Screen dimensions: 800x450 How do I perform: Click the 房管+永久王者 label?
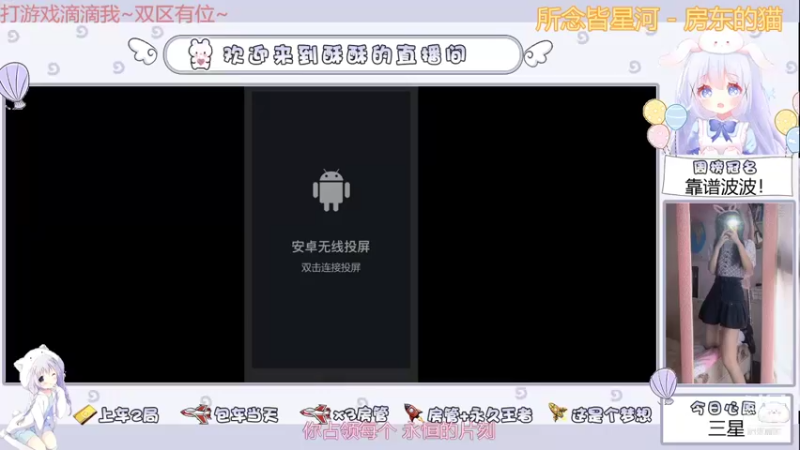pos(480,415)
